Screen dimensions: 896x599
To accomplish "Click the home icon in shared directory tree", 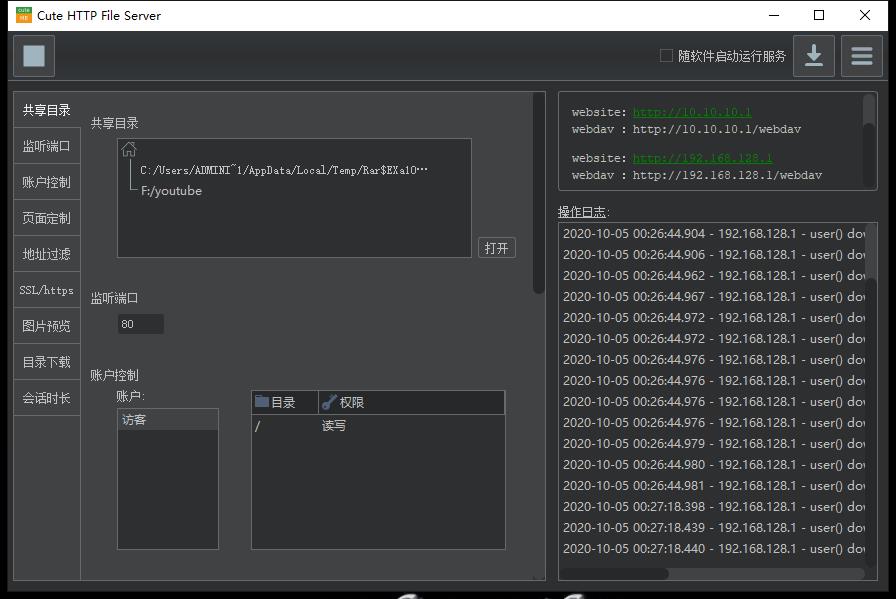I will 129,150.
